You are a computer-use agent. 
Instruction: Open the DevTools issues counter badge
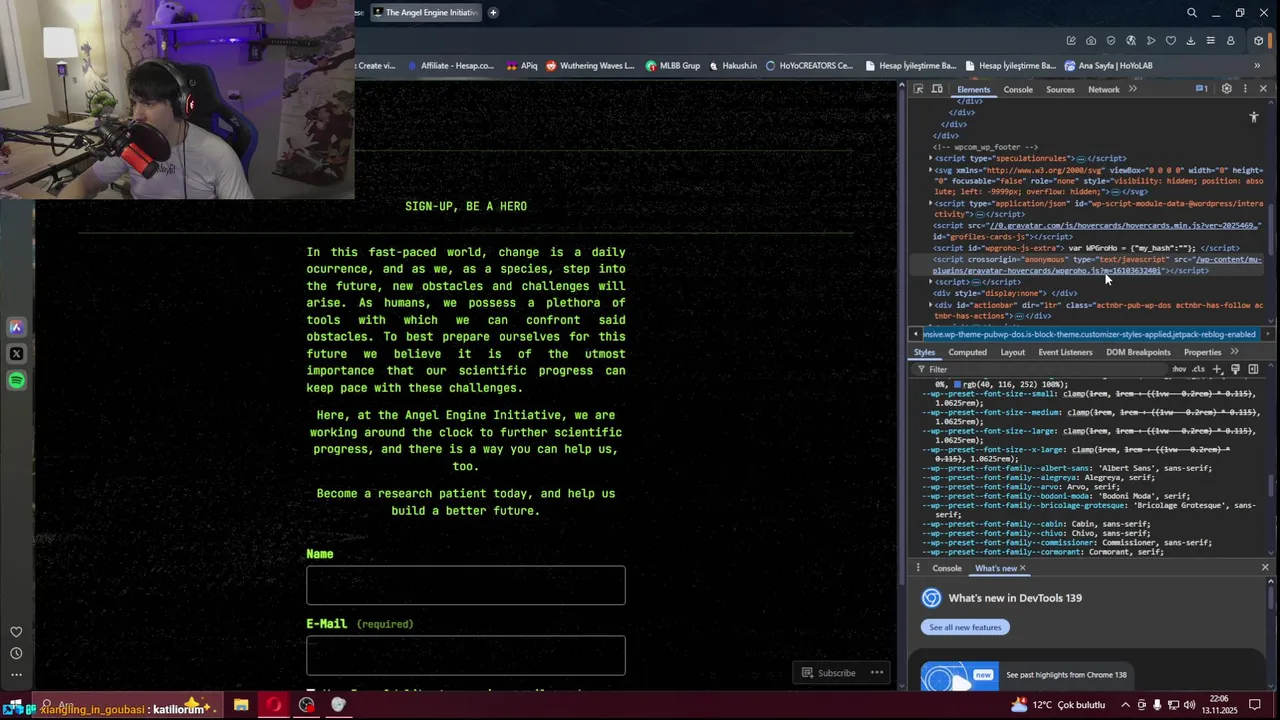click(1201, 89)
